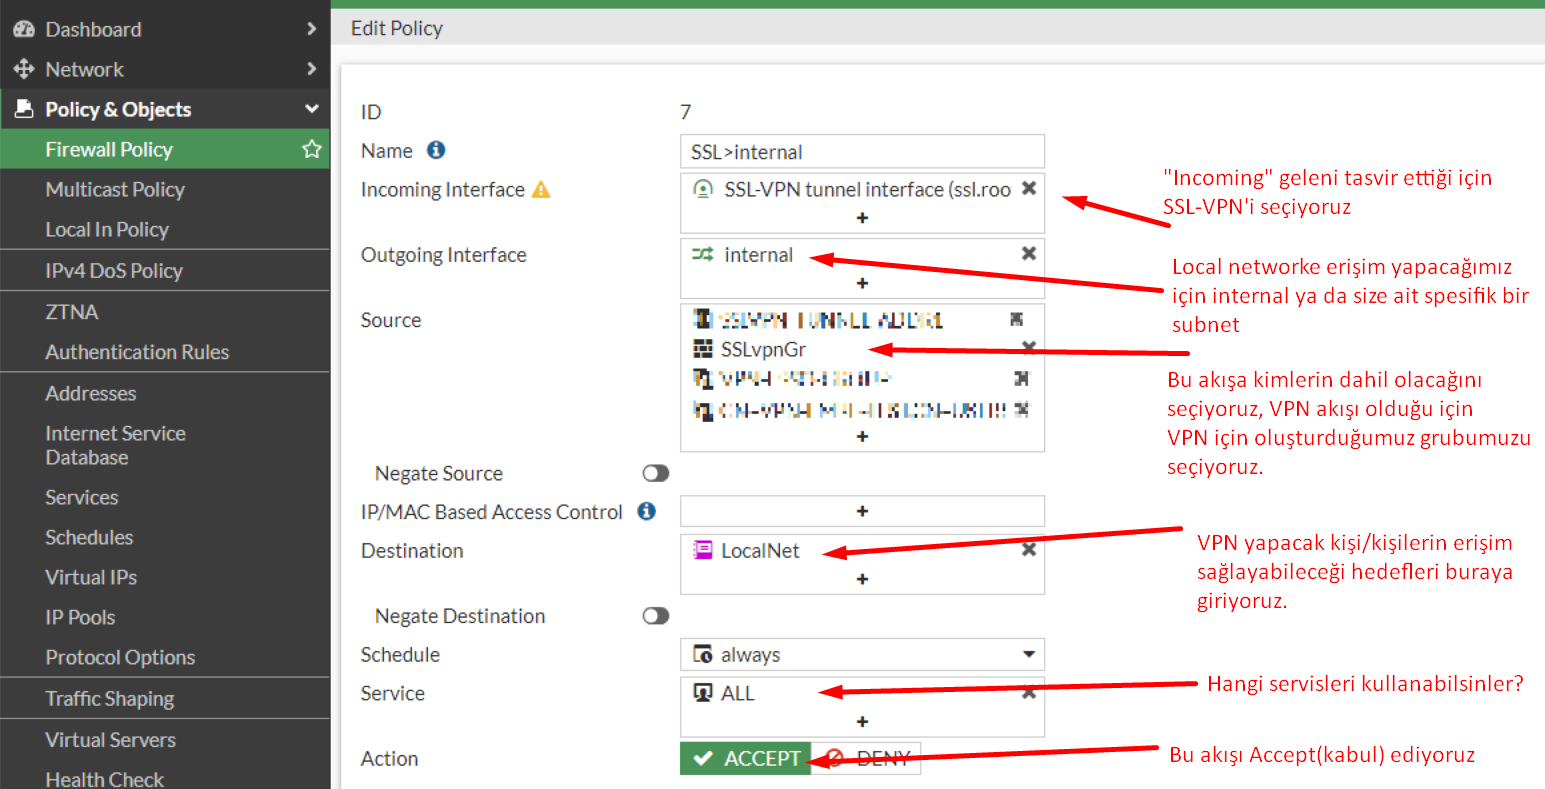Click the info icon beside IP/MAC Based Access Control
The height and width of the screenshot is (789, 1545).
[647, 511]
